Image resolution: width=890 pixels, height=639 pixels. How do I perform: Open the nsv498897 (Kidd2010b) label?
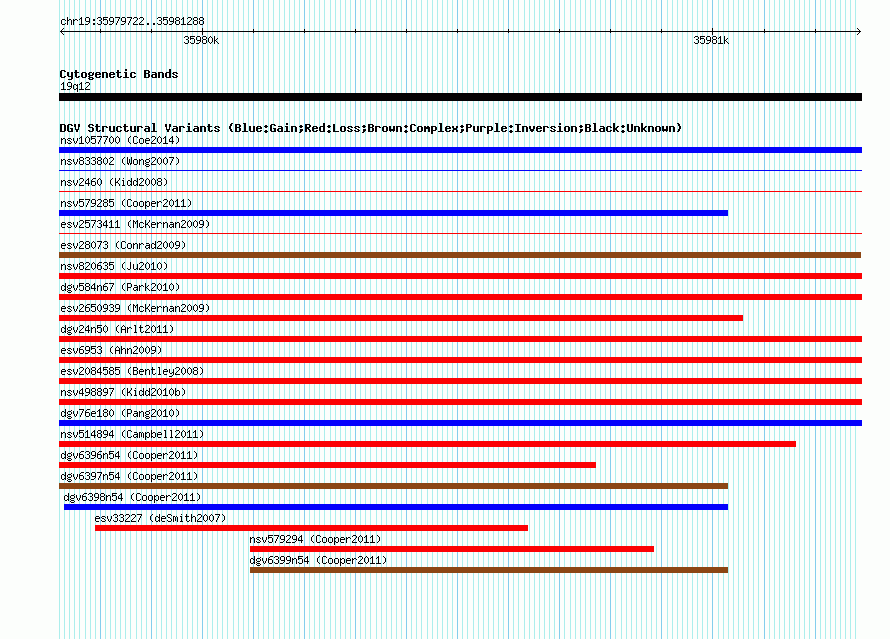pos(123,392)
